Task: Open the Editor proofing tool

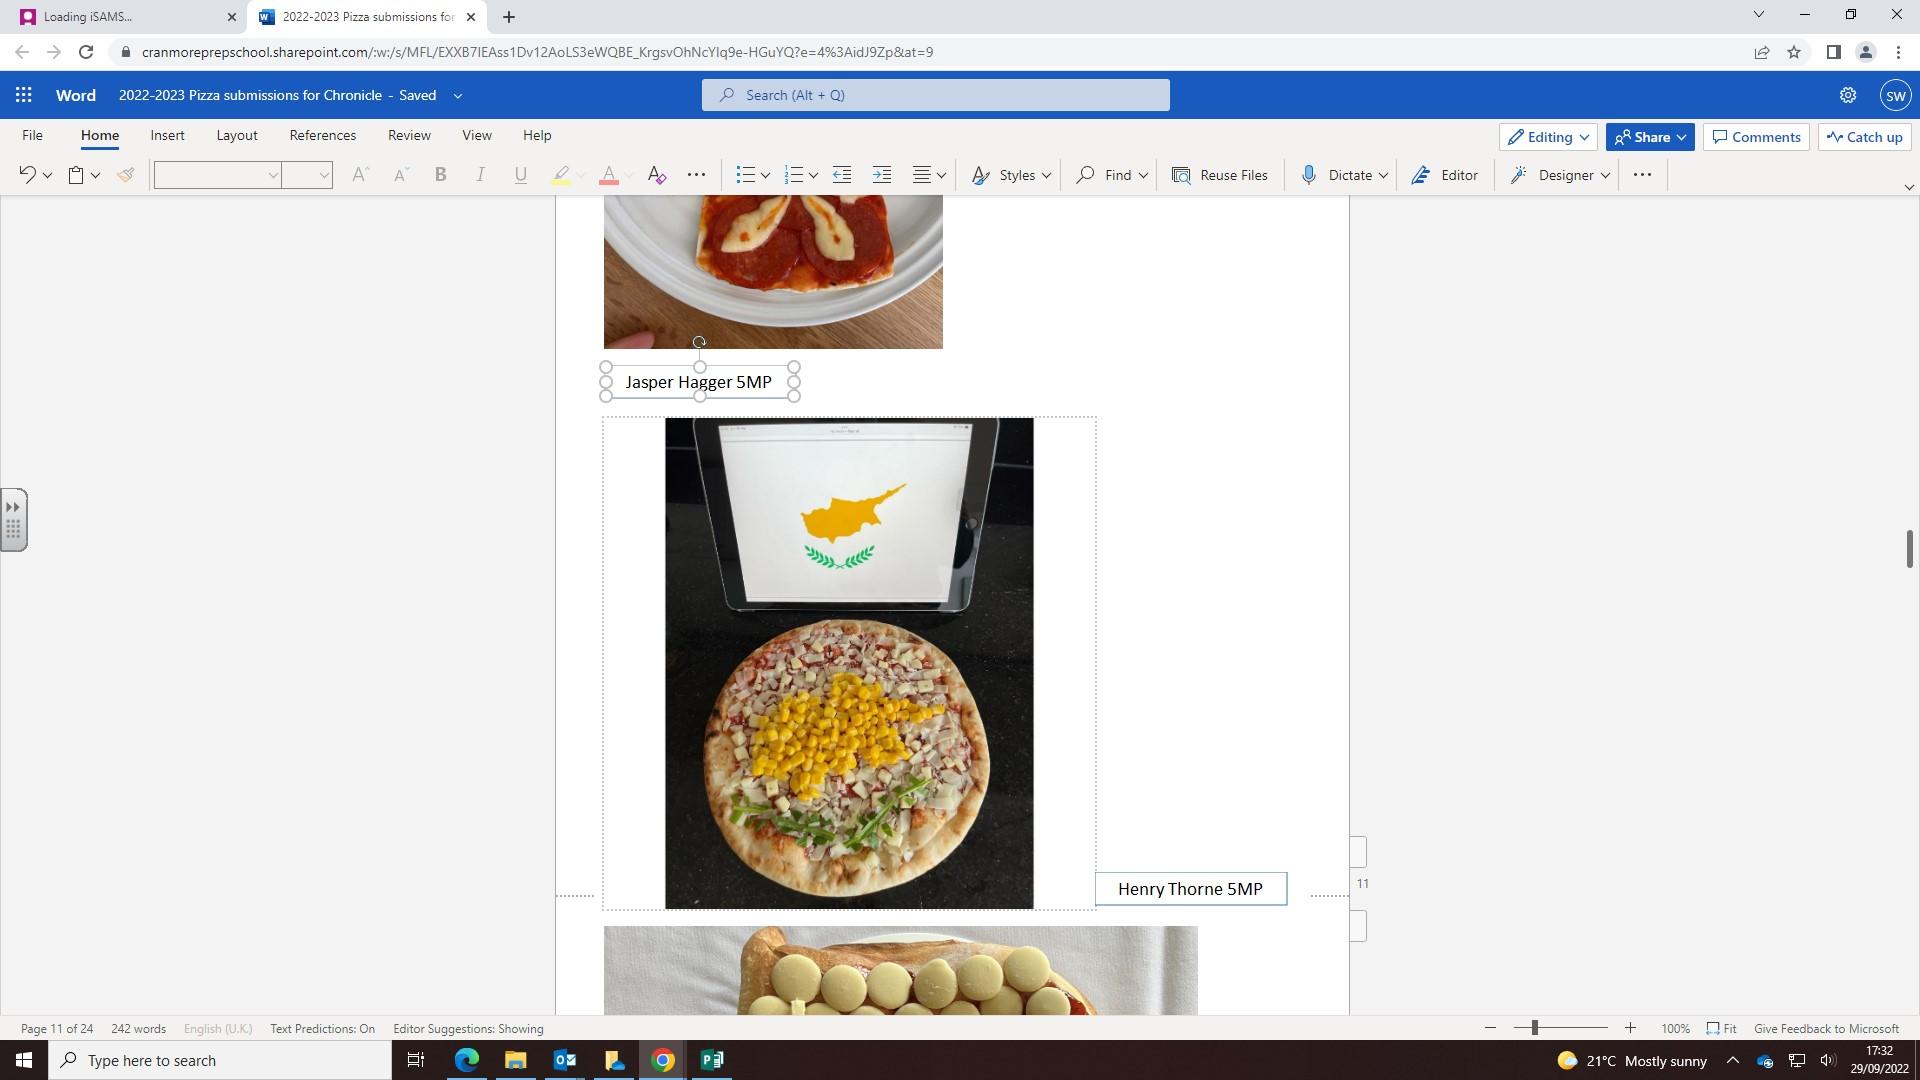Action: pyautogui.click(x=1445, y=175)
